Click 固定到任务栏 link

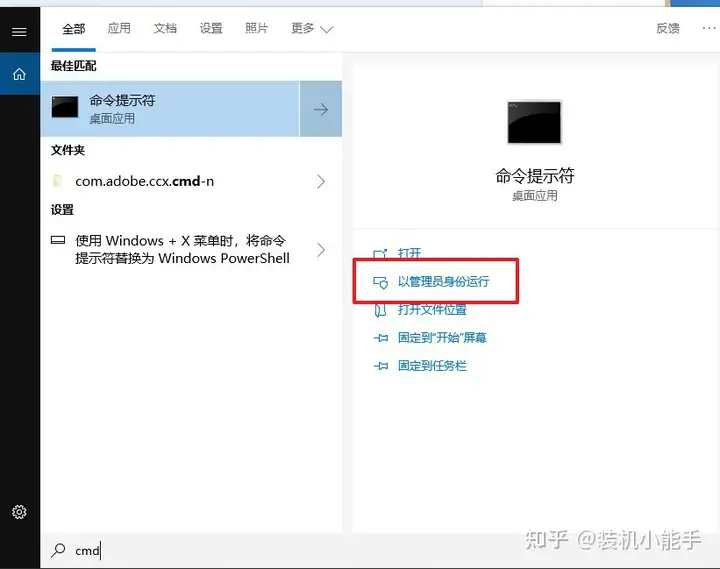coord(432,366)
